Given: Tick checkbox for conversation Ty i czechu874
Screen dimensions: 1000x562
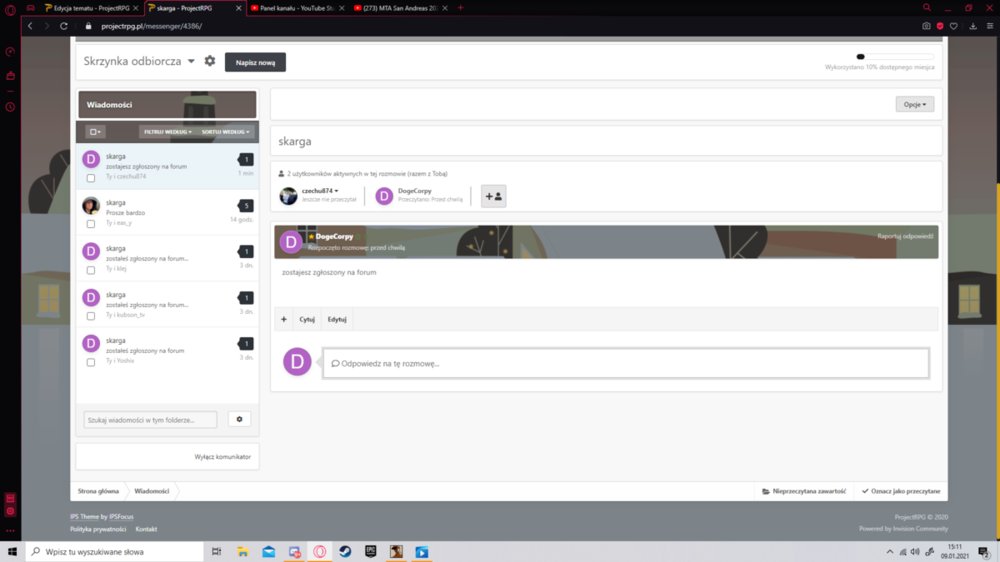Looking at the screenshot, I should [91, 178].
